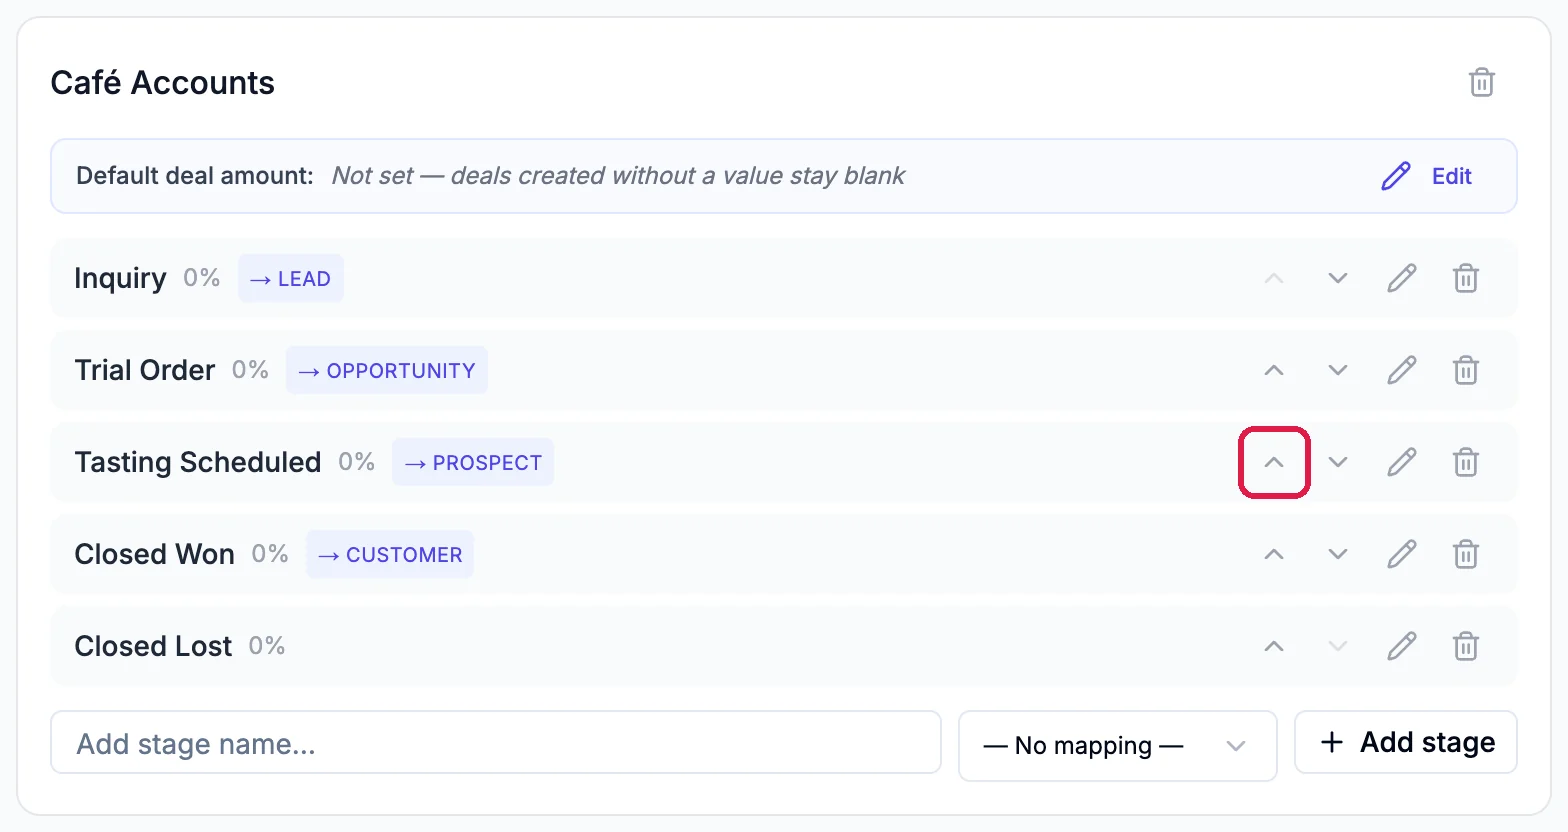Edit the Tasting Scheduled stage
This screenshot has height=832, width=1568.
(x=1402, y=462)
